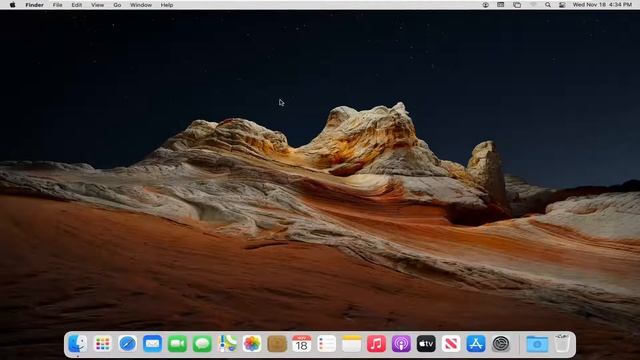Launch Podcasts from the dock
The width and height of the screenshot is (640, 360).
point(401,344)
